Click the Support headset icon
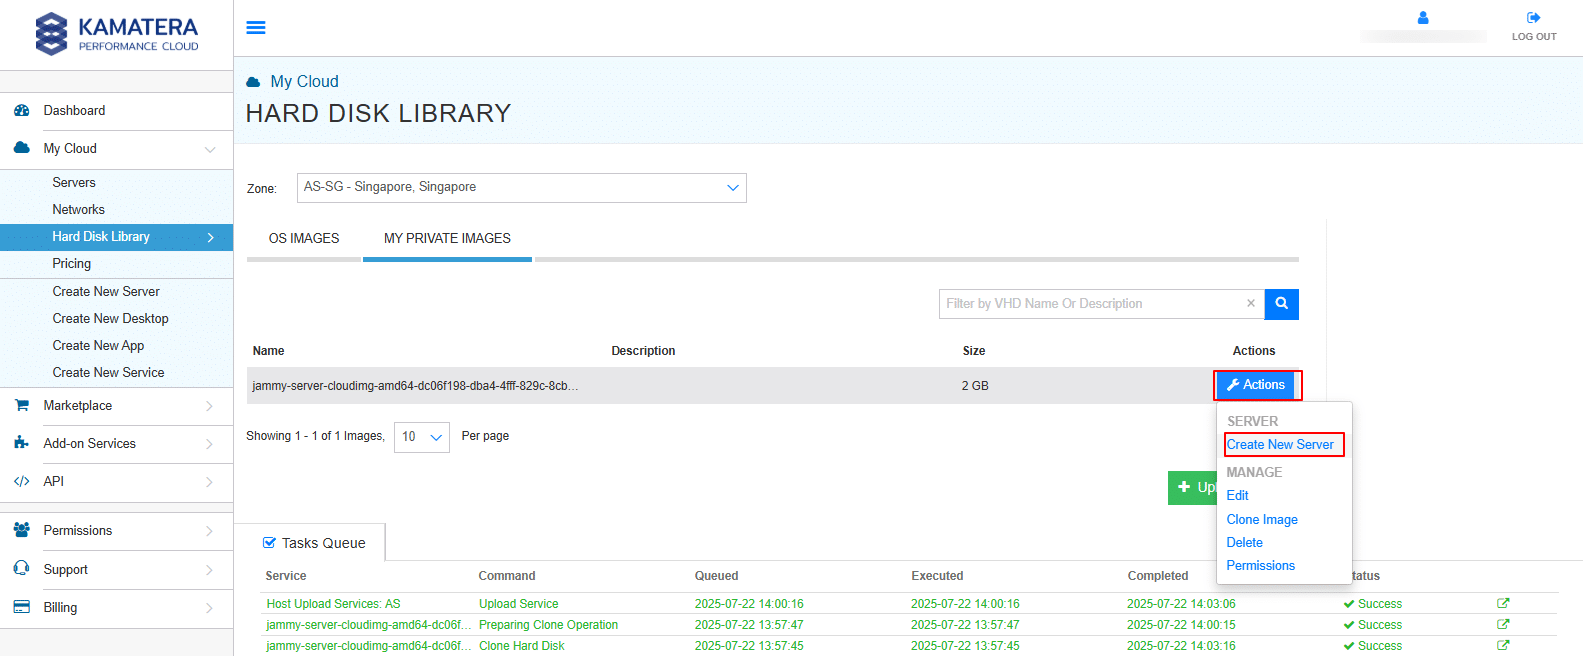Viewport: 1583px width, 656px height. pos(22,568)
